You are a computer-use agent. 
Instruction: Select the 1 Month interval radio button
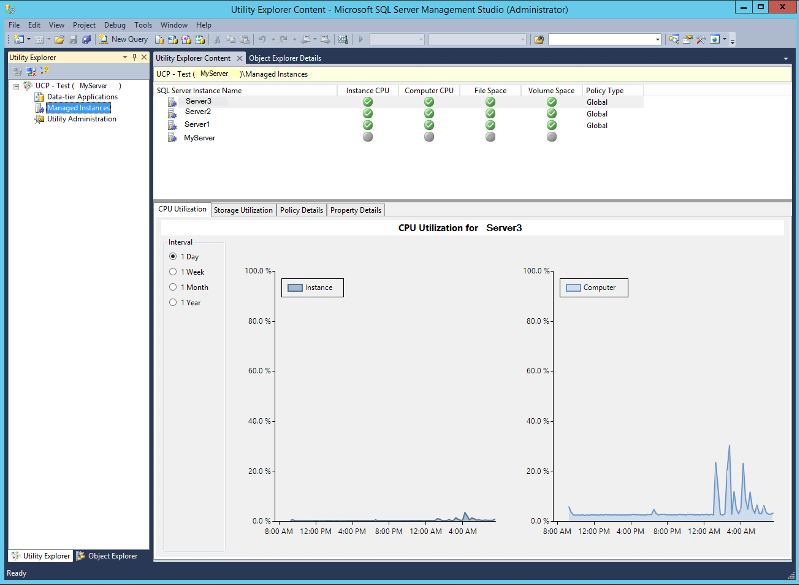point(173,287)
